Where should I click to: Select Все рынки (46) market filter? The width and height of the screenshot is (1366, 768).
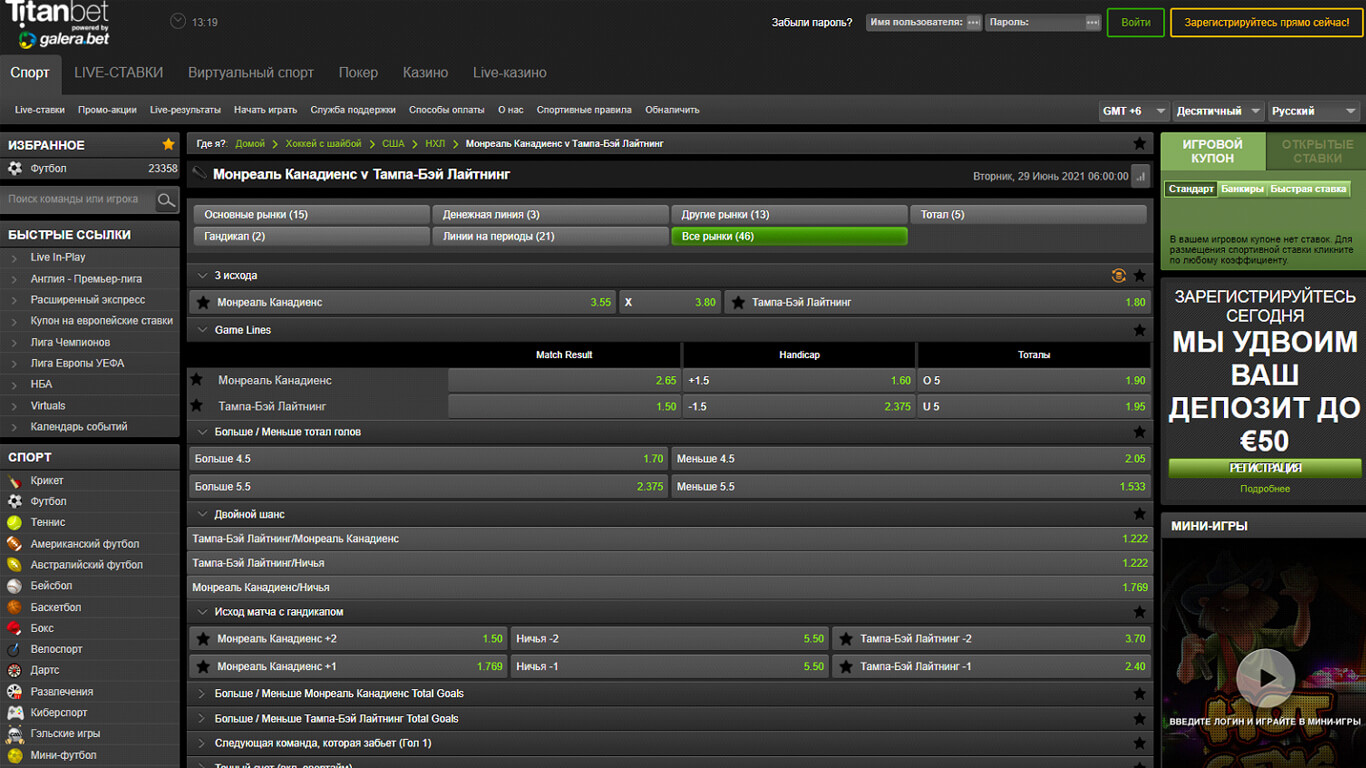pos(789,236)
